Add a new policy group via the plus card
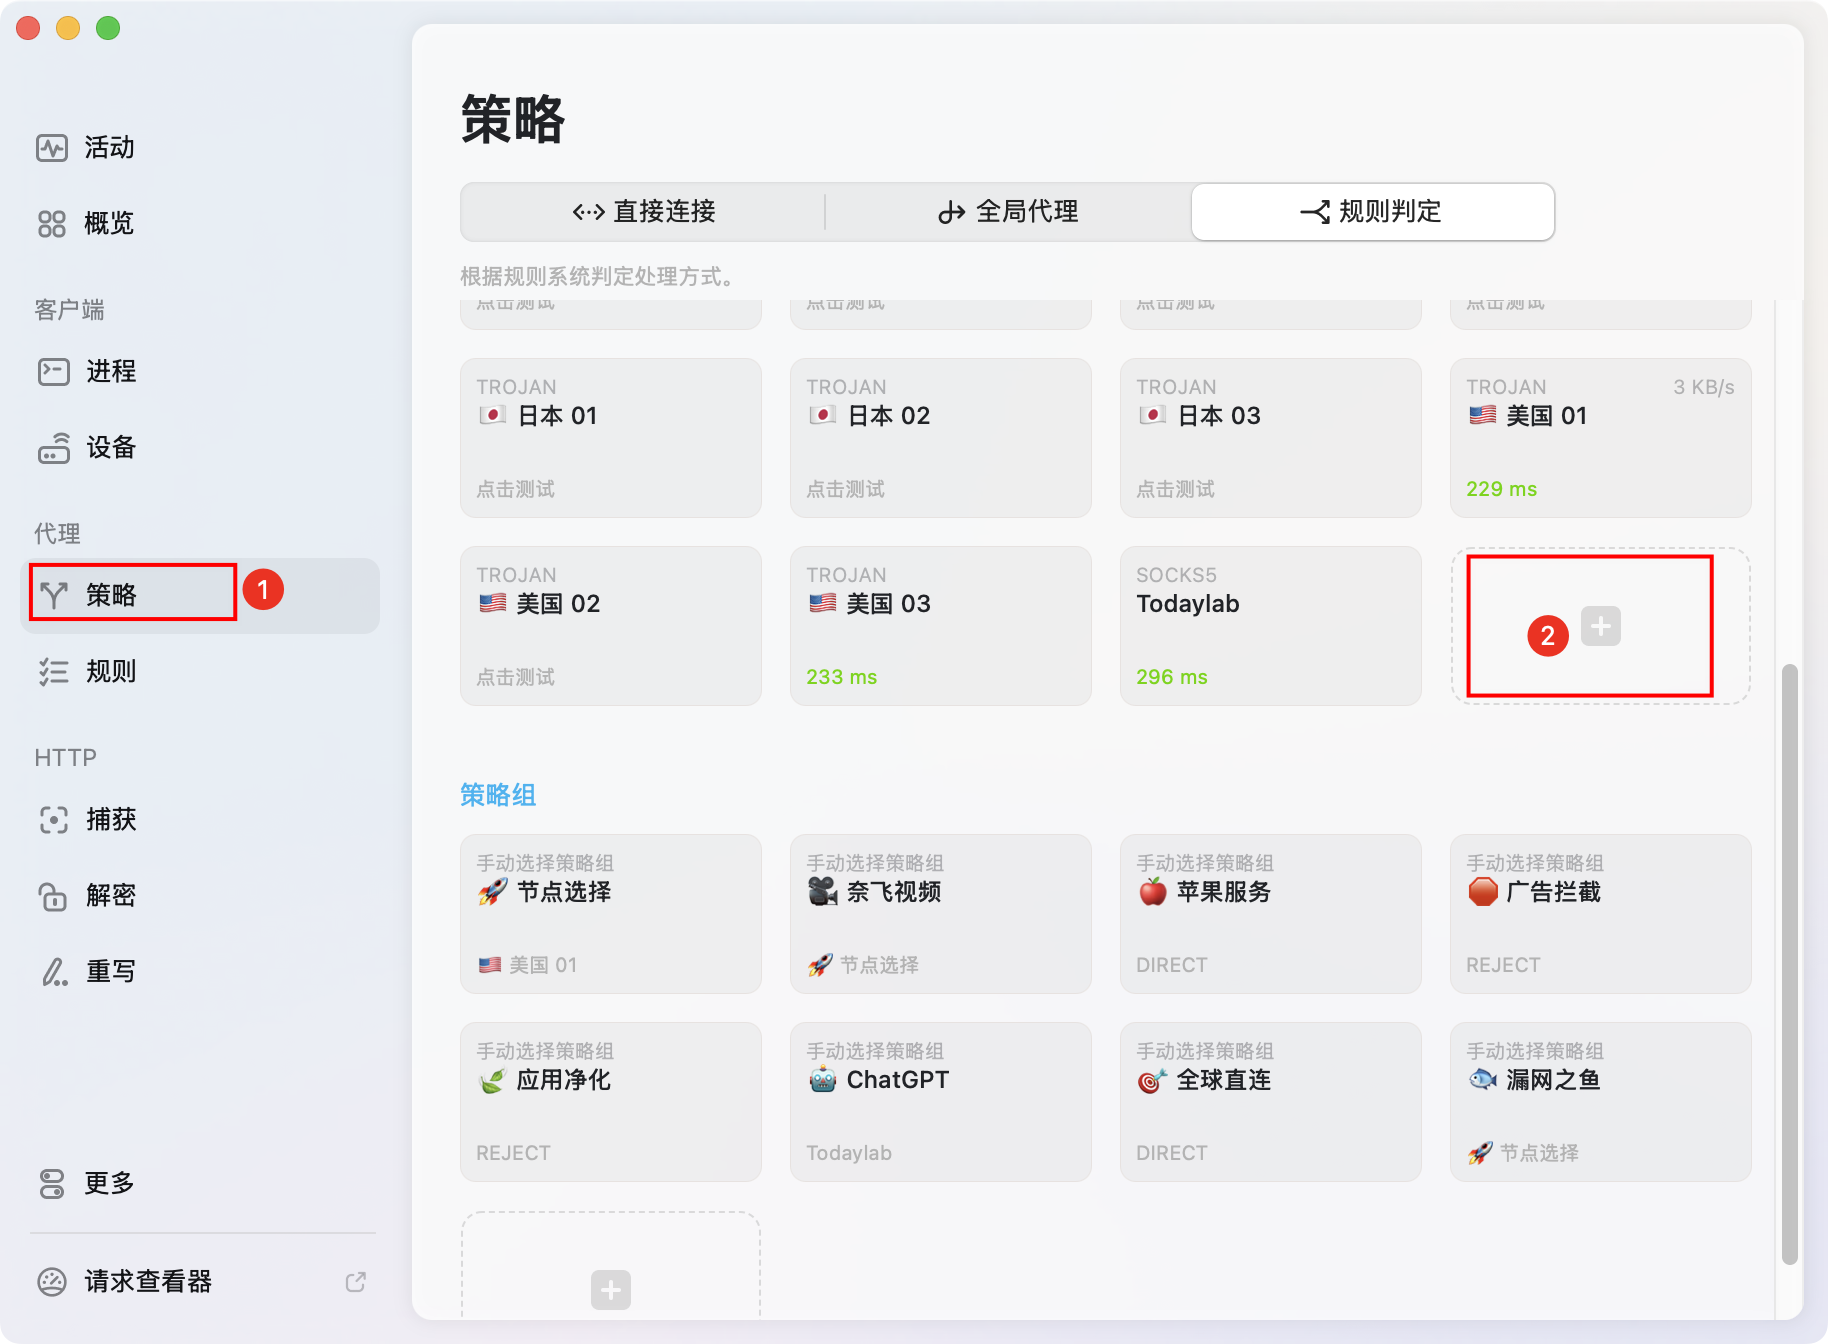This screenshot has width=1828, height=1344. [610, 1290]
